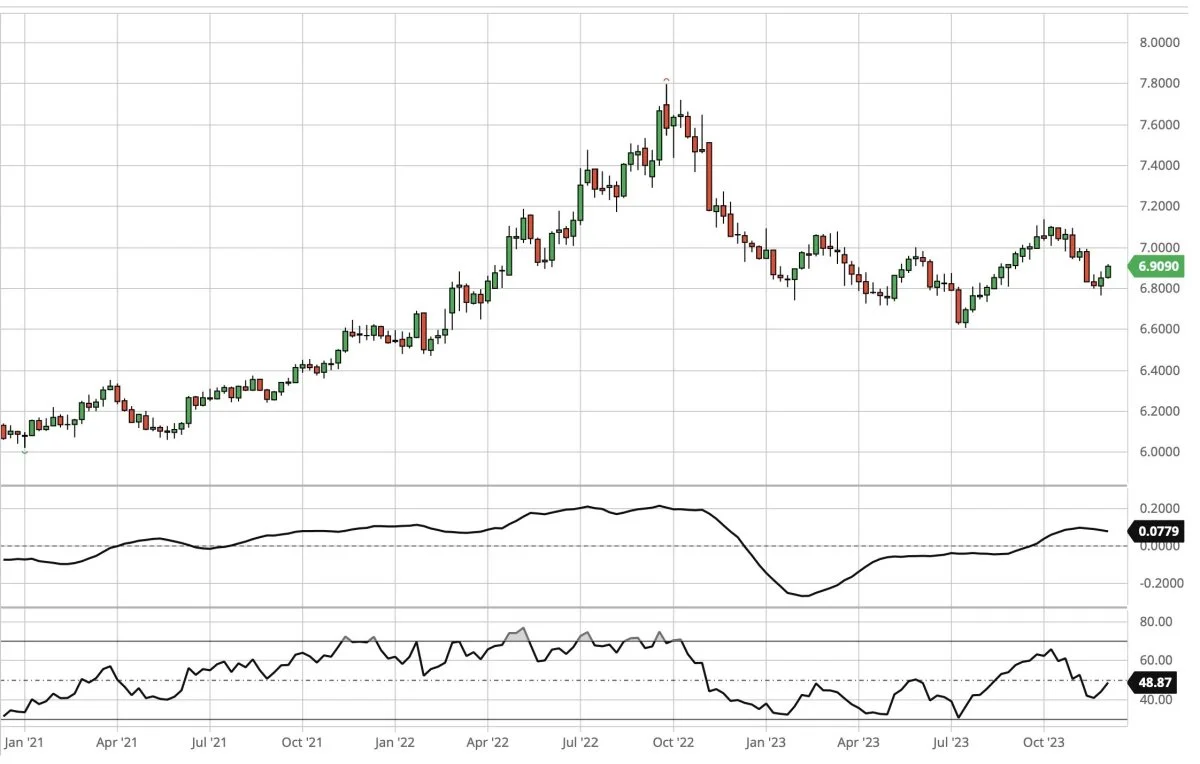Image resolution: width=1200 pixels, height=764 pixels.
Task: Click the black 0.0779 indicator value tag
Action: point(1156,532)
